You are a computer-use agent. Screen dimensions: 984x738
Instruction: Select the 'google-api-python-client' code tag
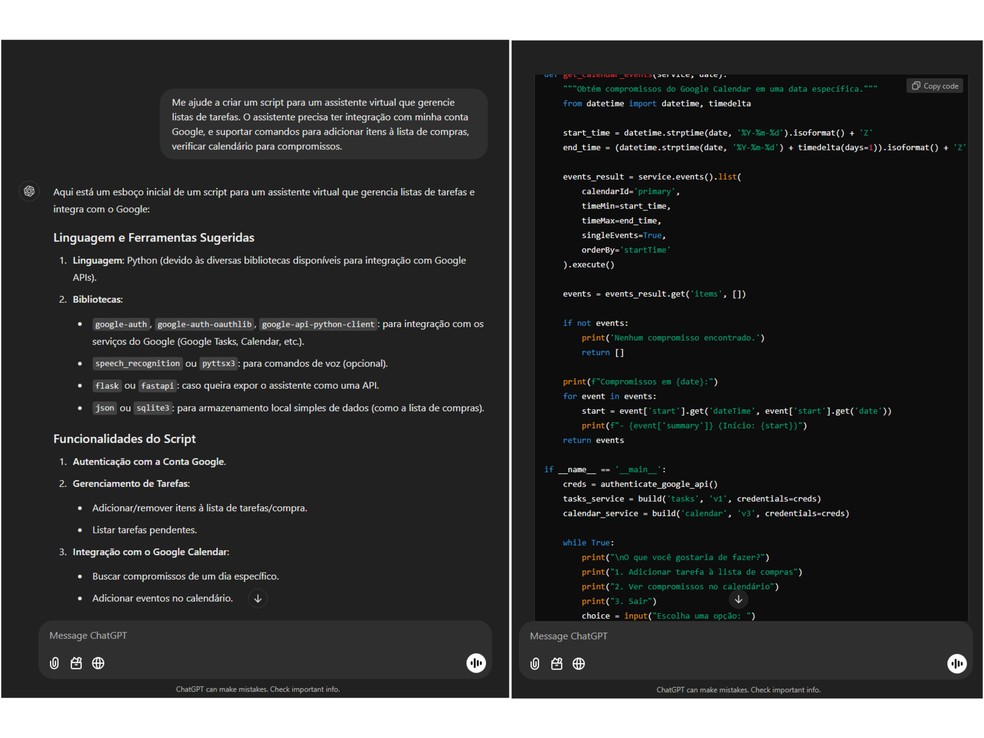click(x=318, y=324)
